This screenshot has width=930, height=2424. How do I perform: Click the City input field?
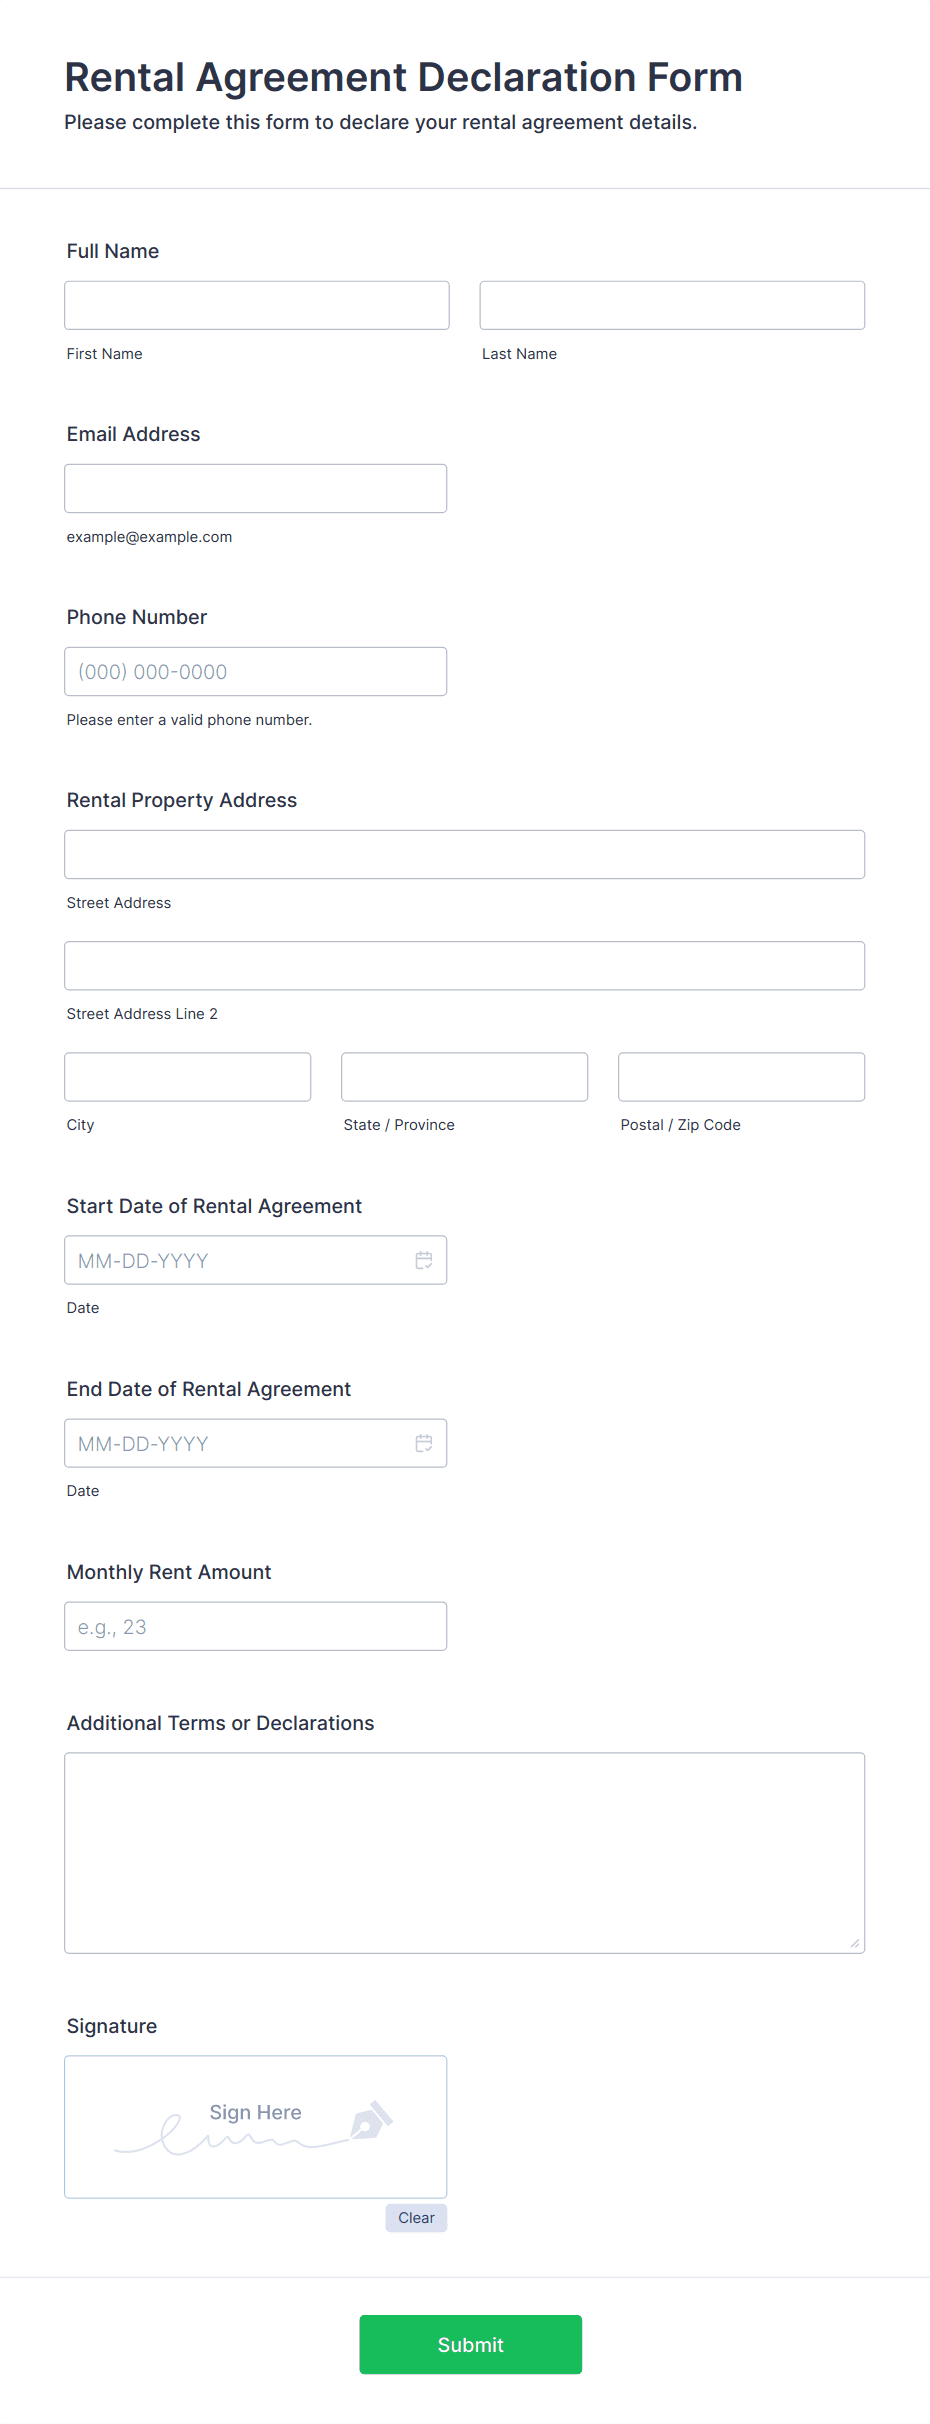pos(187,1076)
